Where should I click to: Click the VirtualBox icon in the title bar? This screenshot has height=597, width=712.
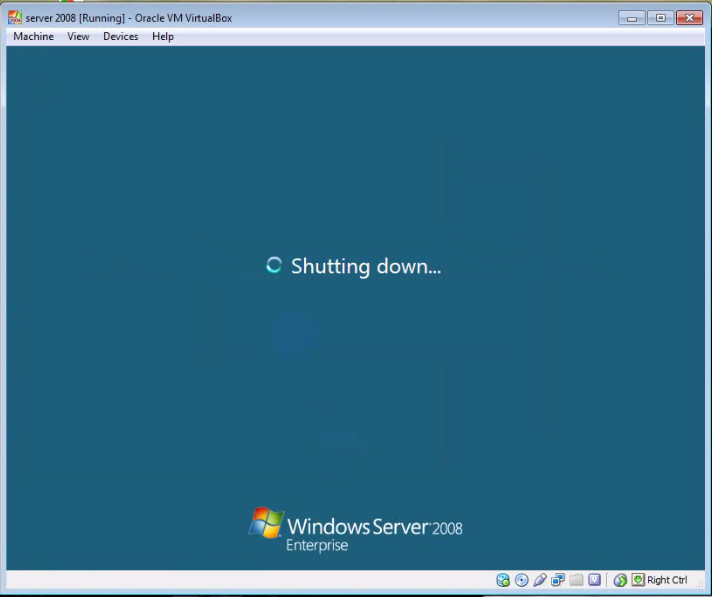click(15, 18)
